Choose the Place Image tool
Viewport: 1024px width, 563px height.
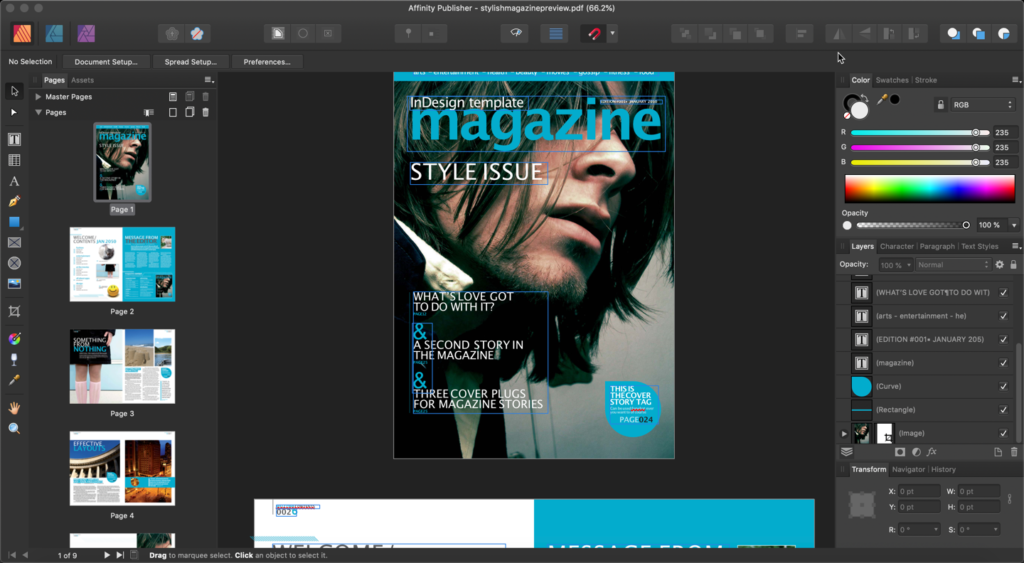click(14, 284)
